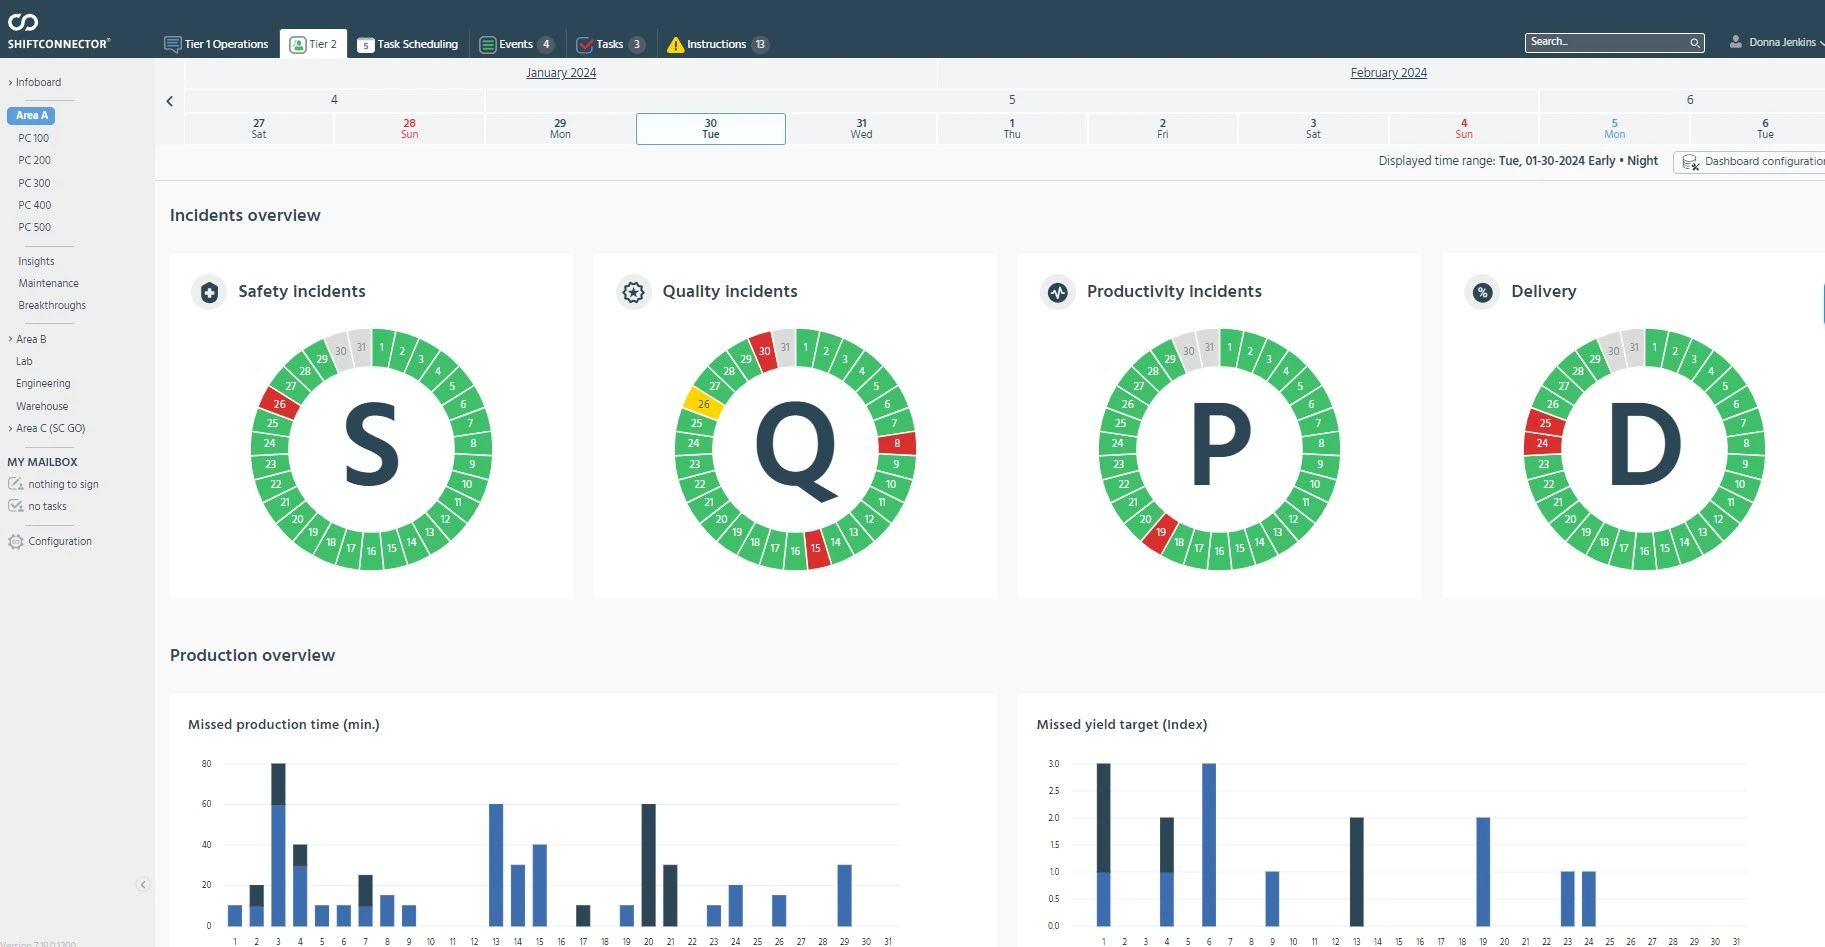Click red day 8 in Quality ring
1825x947 pixels.
coord(897,443)
